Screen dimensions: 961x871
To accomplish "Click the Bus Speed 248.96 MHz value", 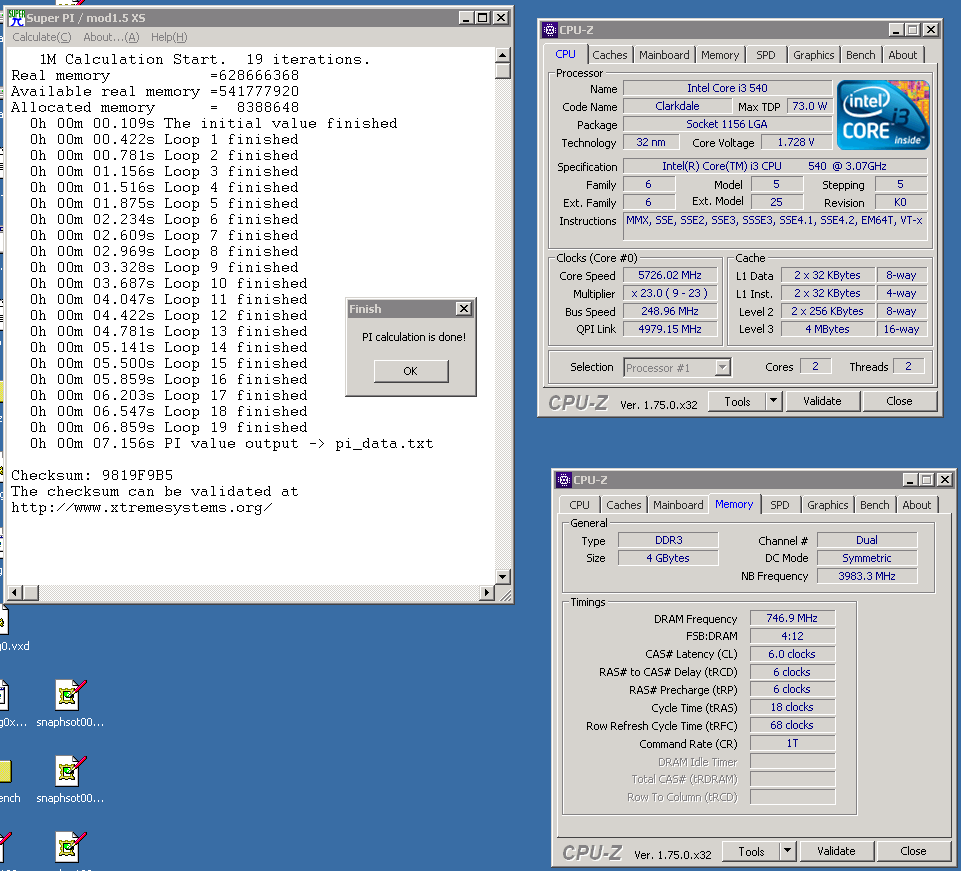I will [x=670, y=311].
